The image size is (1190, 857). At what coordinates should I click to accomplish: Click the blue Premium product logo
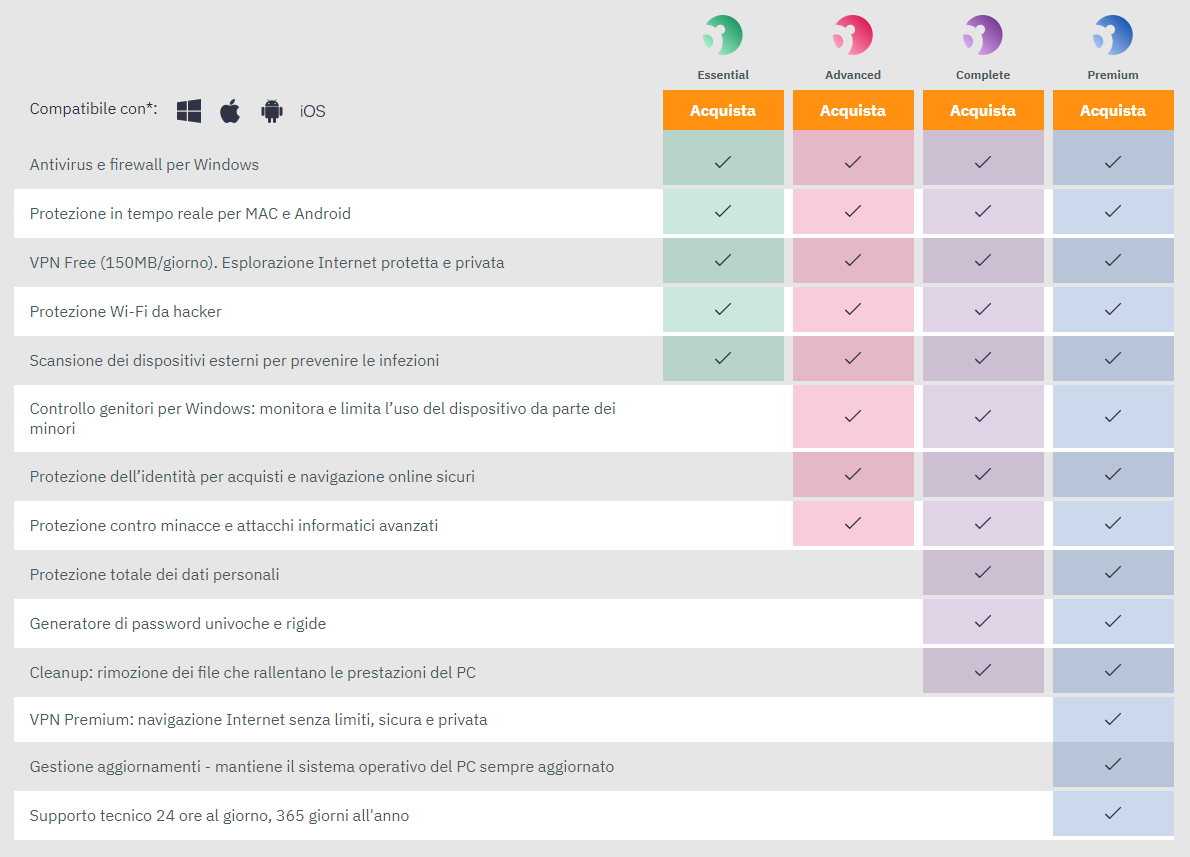(x=1112, y=35)
